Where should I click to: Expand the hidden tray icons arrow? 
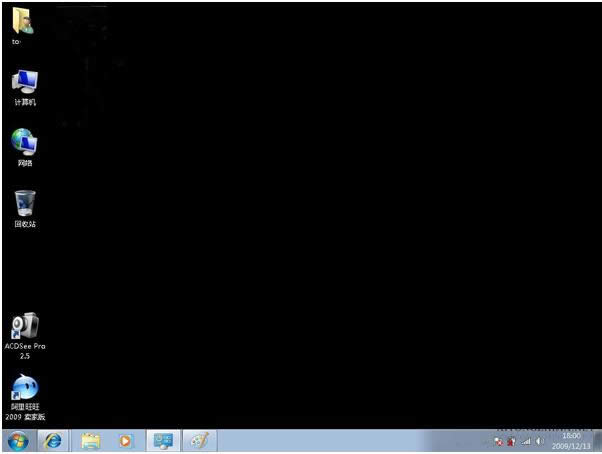point(486,441)
